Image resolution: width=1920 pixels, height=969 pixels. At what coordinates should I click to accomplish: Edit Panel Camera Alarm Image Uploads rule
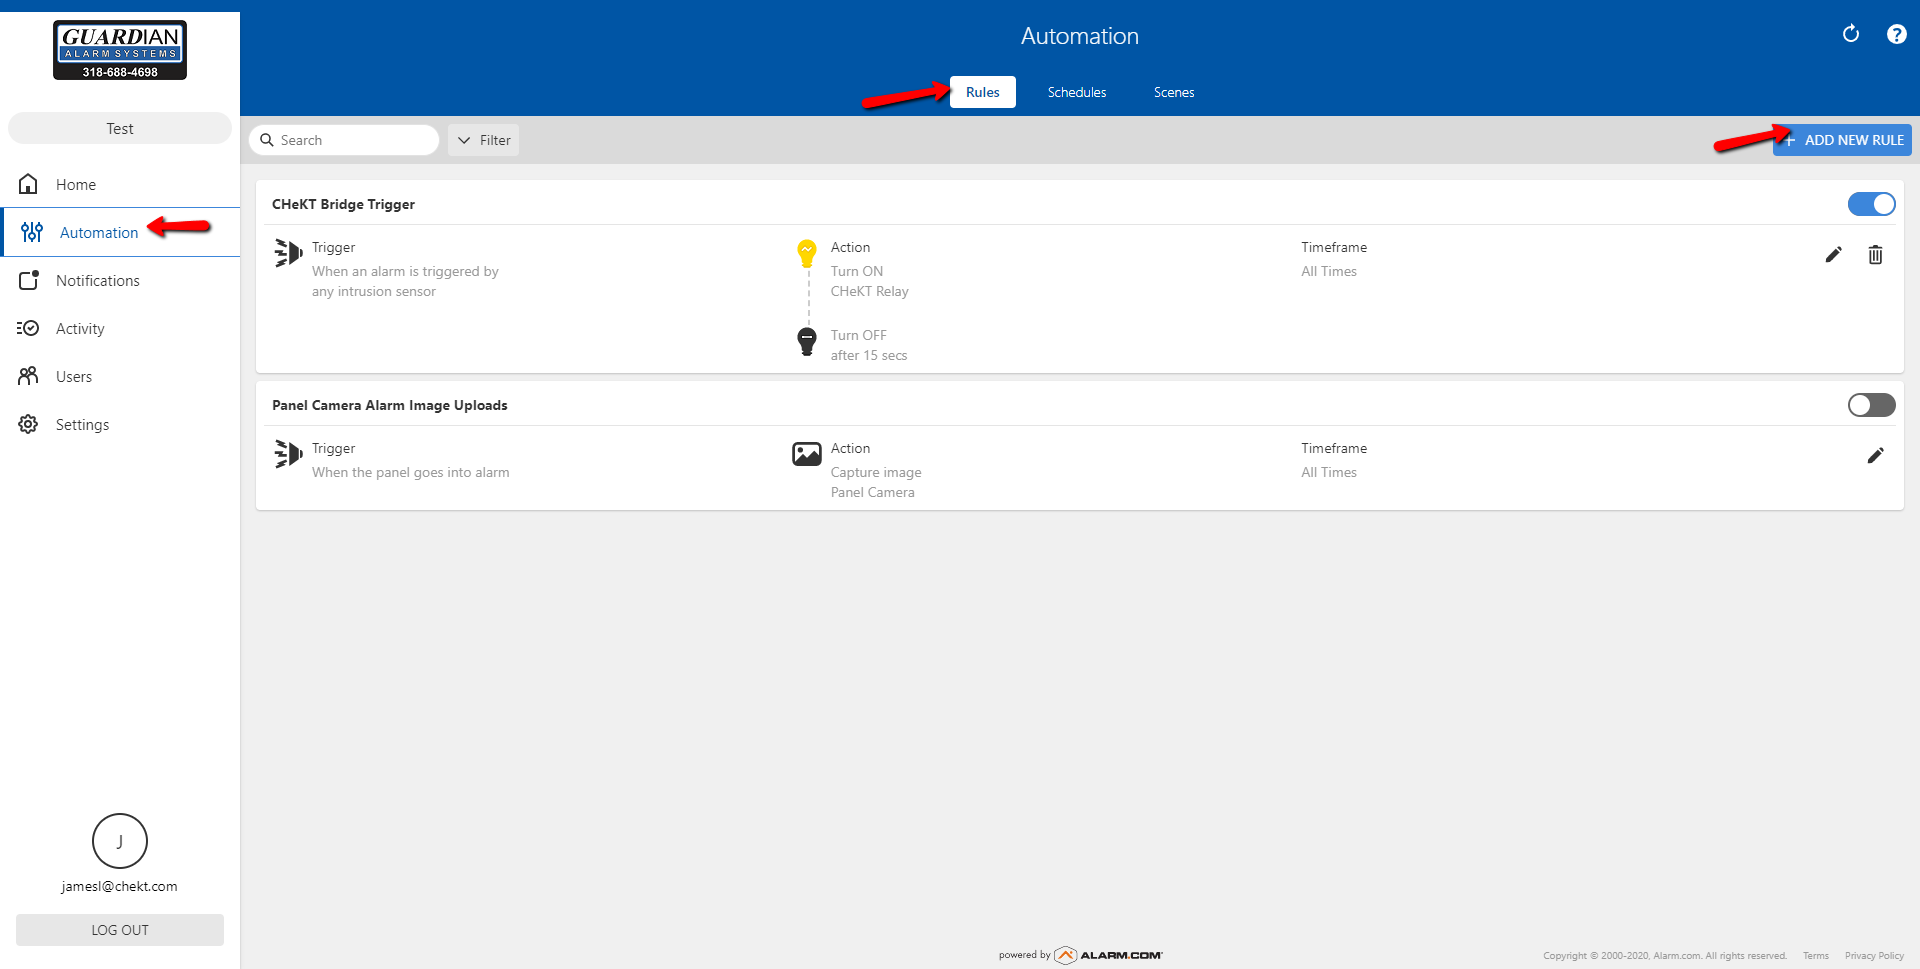(x=1875, y=456)
